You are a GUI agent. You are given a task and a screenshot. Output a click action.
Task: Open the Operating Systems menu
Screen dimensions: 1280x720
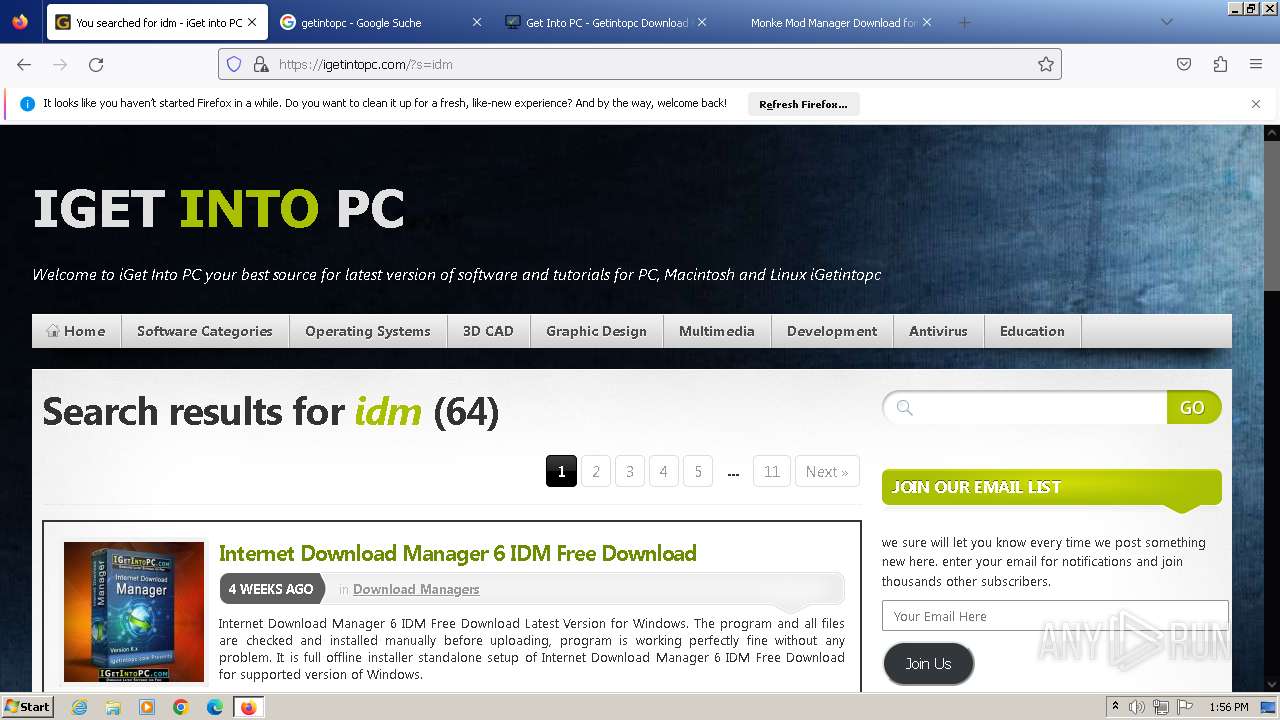click(x=368, y=331)
